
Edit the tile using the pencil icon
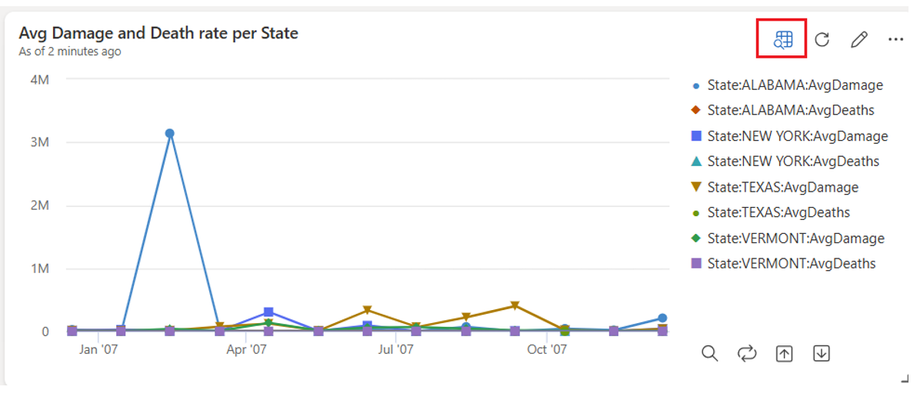[x=859, y=39]
